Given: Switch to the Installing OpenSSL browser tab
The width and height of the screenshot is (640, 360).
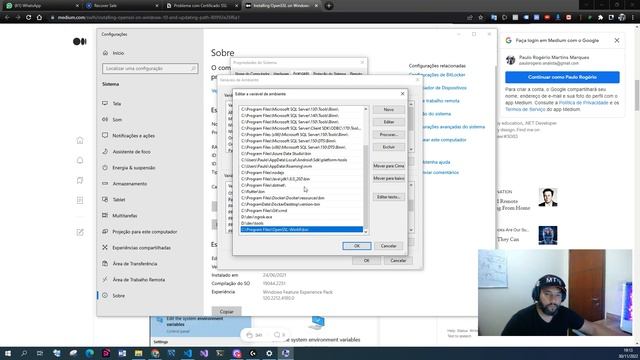Looking at the screenshot, I should coord(282,6).
